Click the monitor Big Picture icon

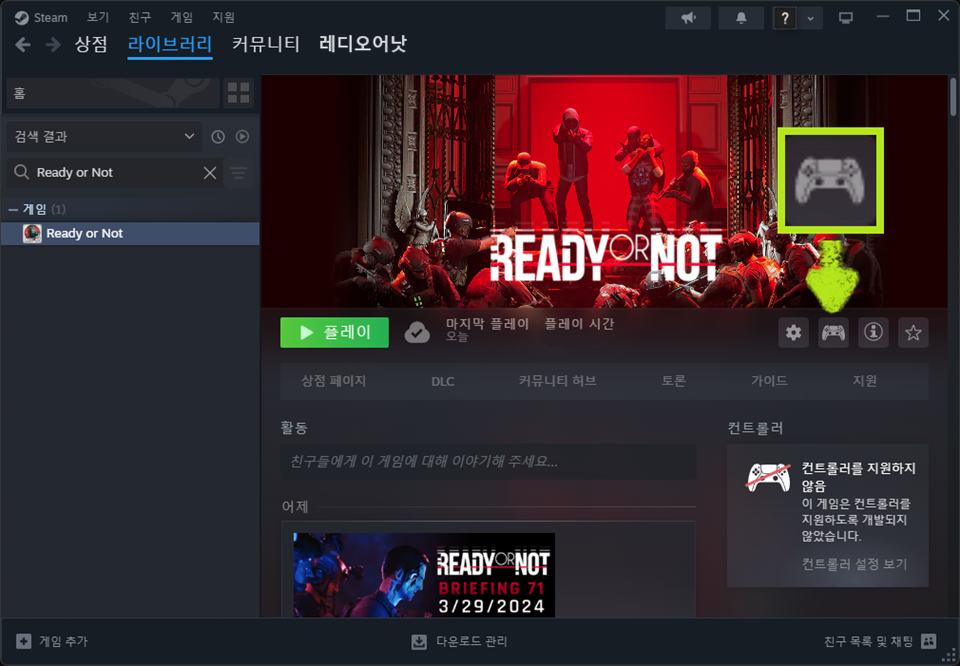pyautogui.click(x=846, y=18)
